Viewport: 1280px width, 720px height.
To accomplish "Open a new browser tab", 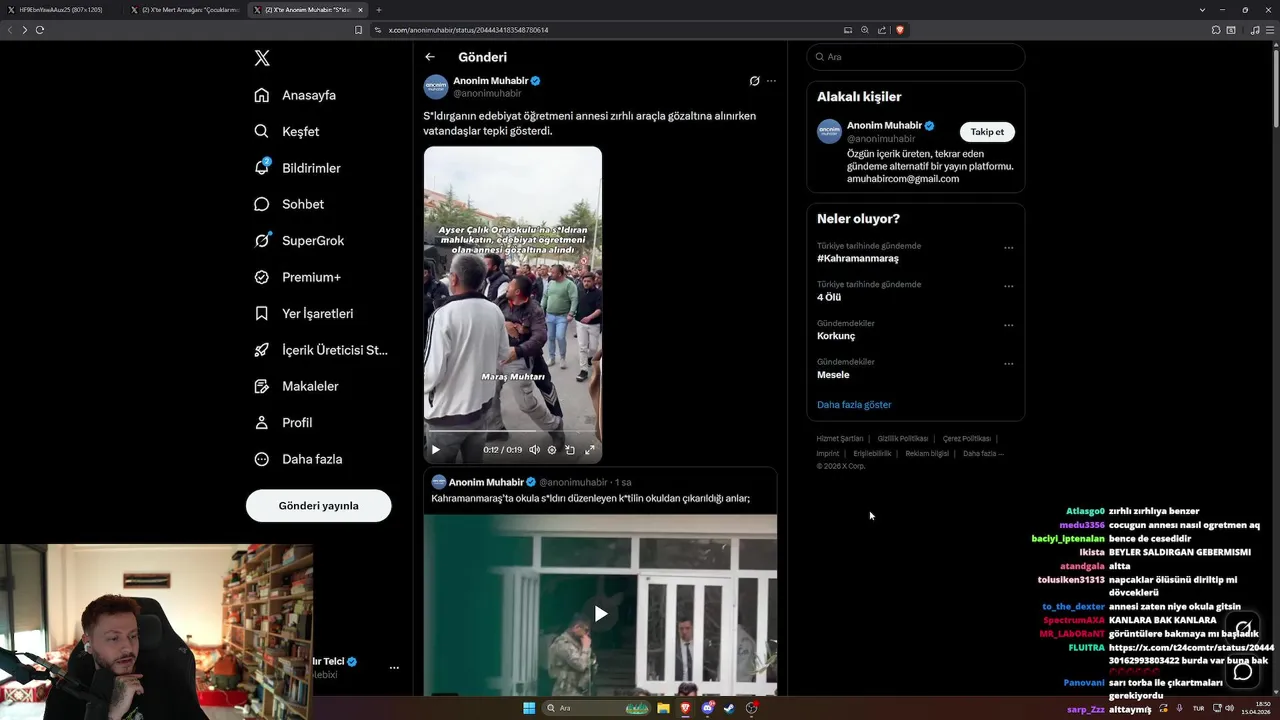I will [379, 10].
